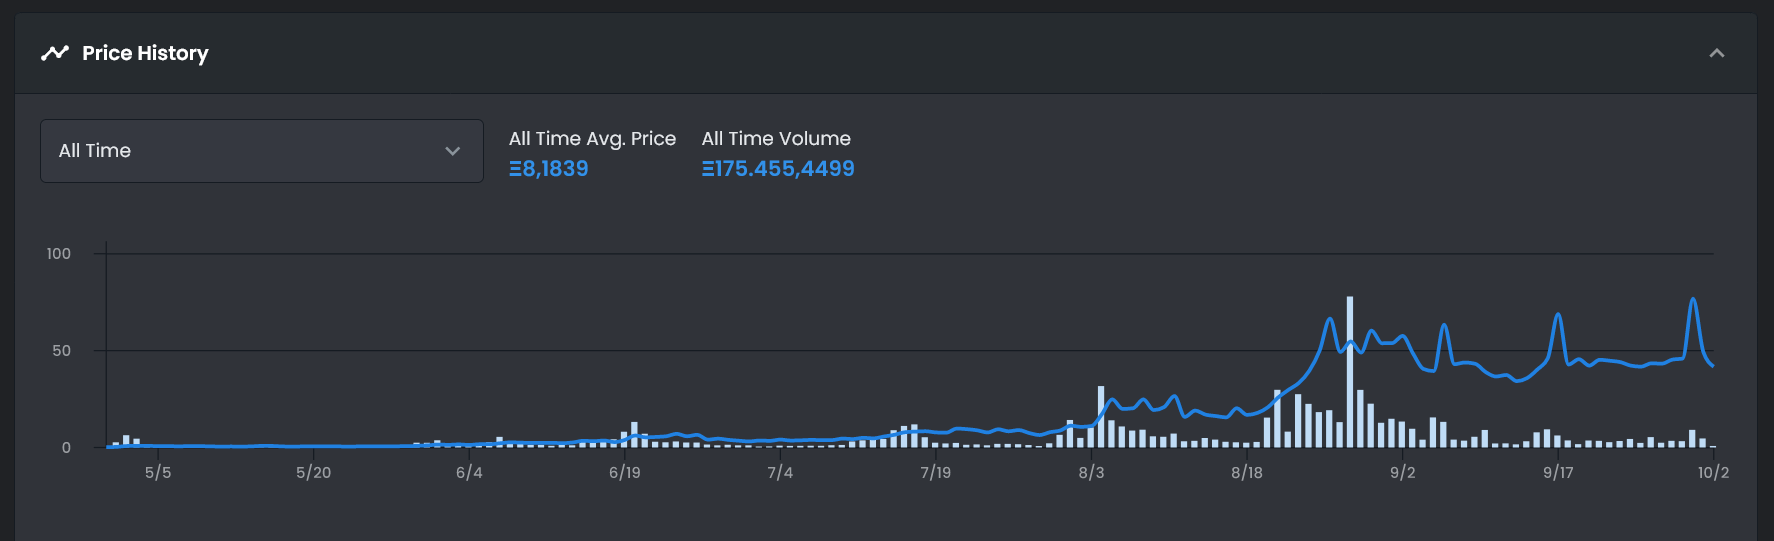Click the 9/17 date axis label
The height and width of the screenshot is (541, 1774).
click(x=1558, y=472)
